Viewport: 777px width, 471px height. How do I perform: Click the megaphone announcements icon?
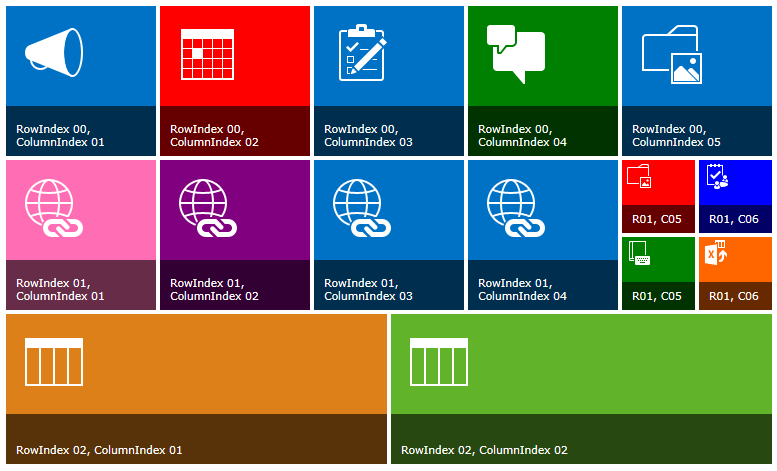pos(54,52)
